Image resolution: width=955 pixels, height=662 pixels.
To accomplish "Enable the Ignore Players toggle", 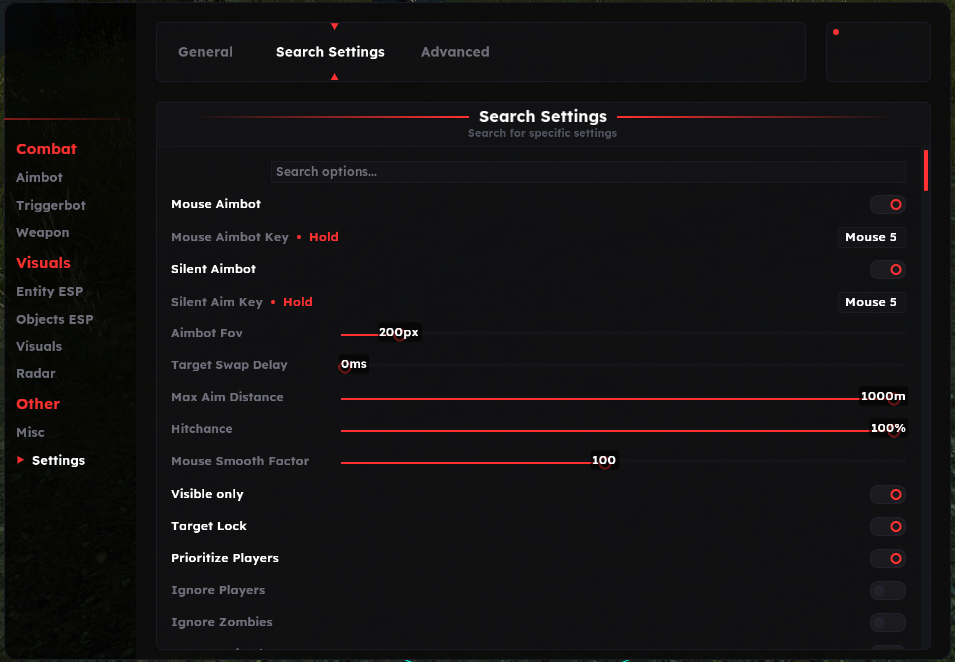I will click(887, 590).
